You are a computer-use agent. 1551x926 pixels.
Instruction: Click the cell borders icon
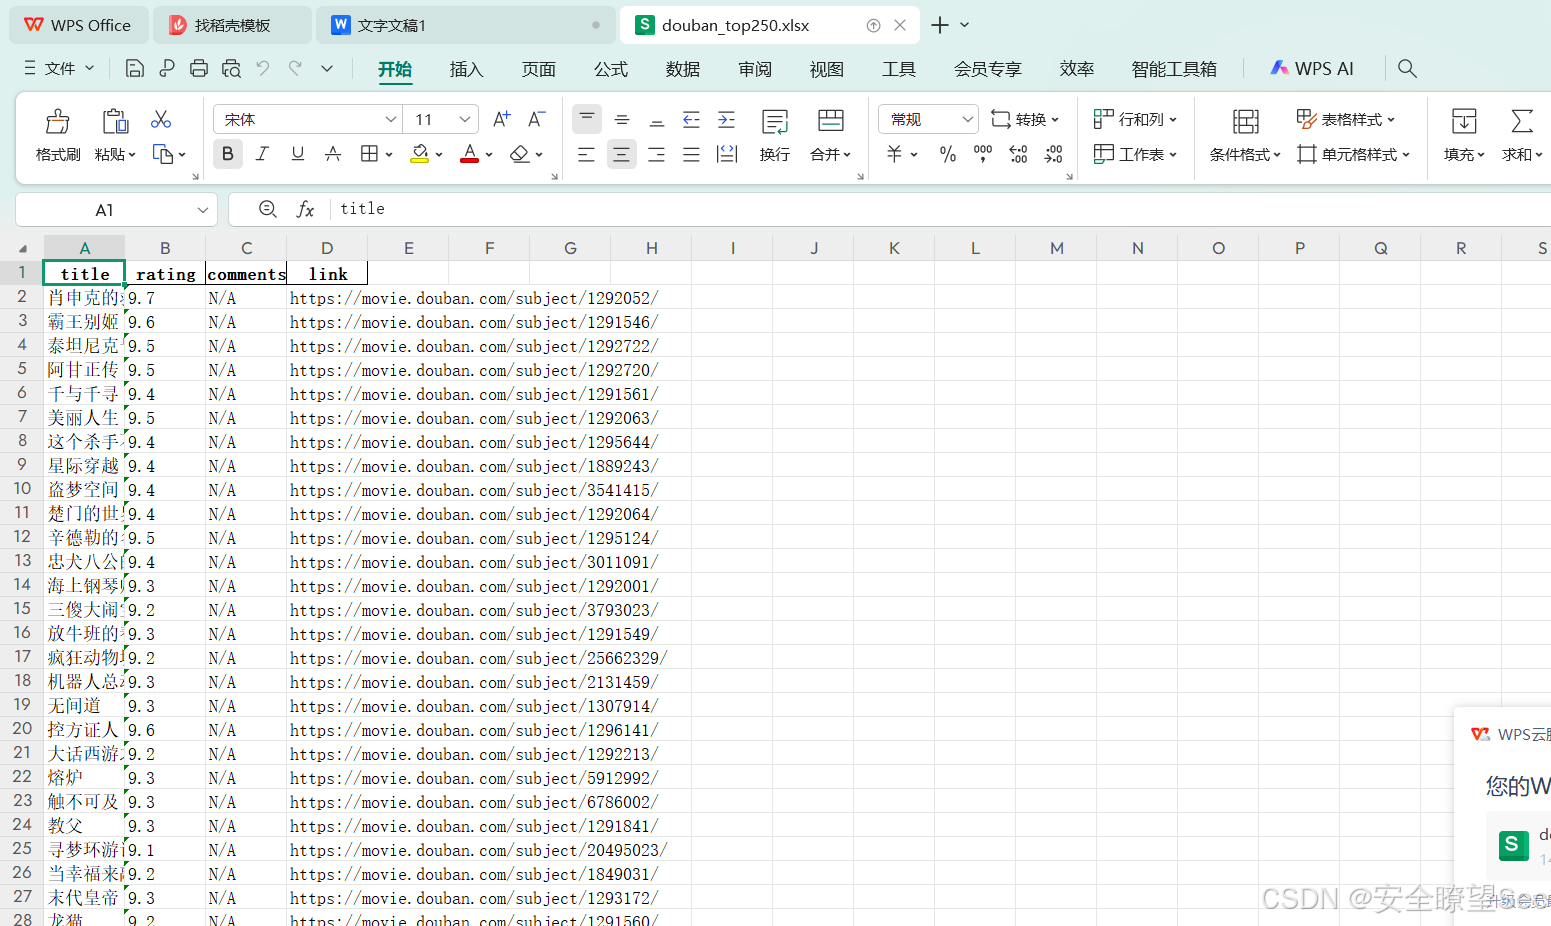[x=369, y=154]
